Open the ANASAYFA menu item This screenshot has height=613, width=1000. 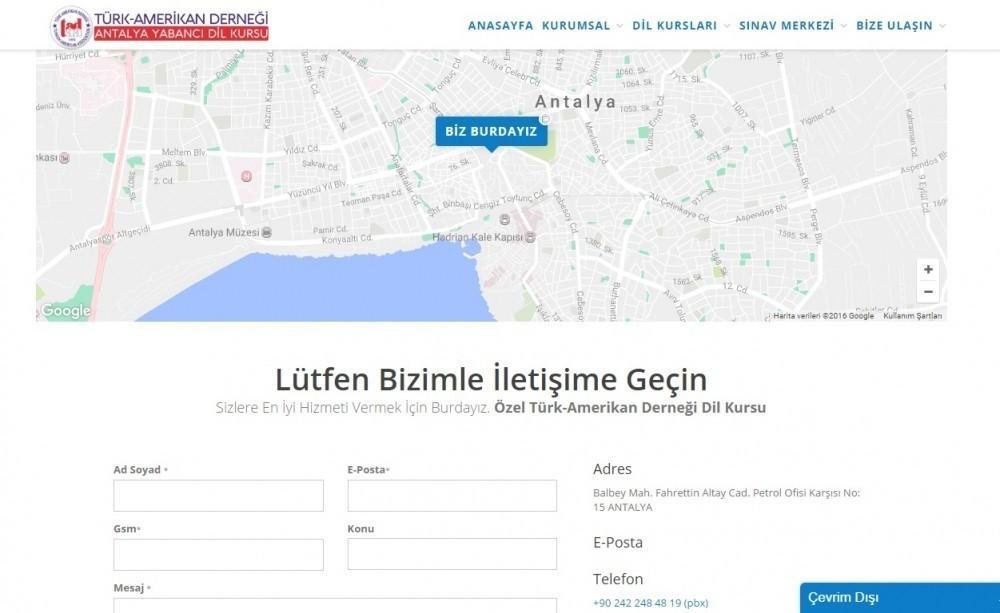pyautogui.click(x=500, y=26)
